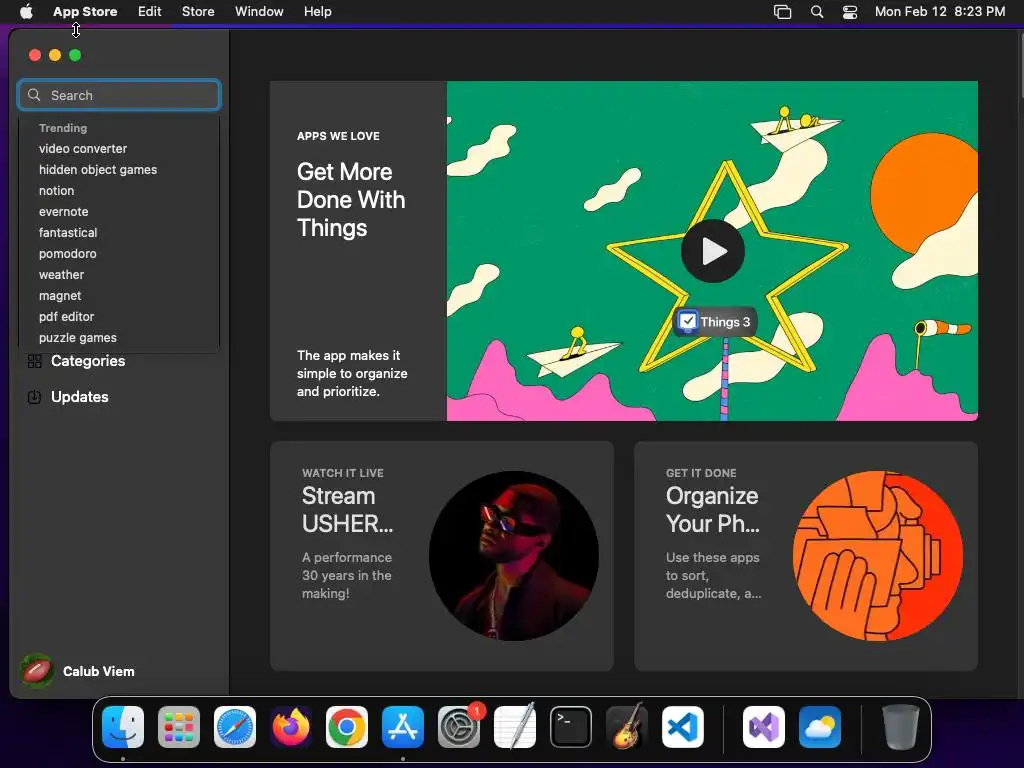This screenshot has height=768, width=1024.
Task: Open the Store menu
Action: pyautogui.click(x=198, y=11)
